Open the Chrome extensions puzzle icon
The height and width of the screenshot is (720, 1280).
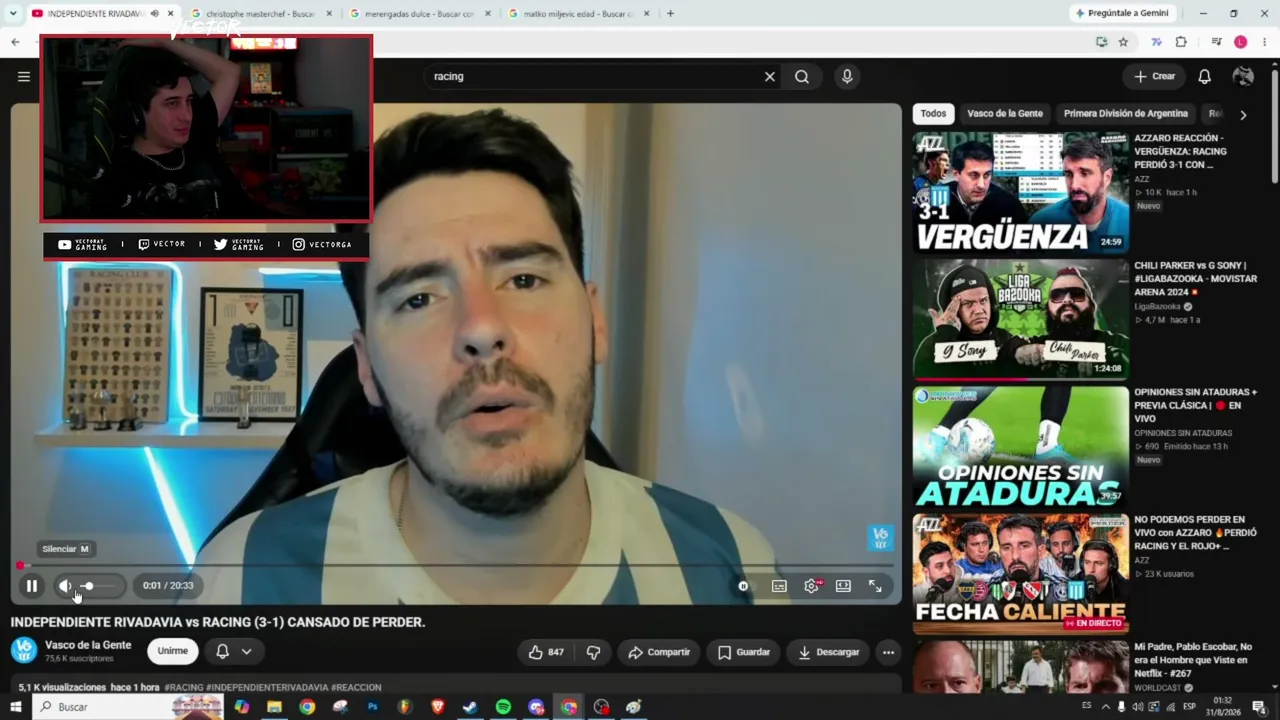(x=1181, y=42)
